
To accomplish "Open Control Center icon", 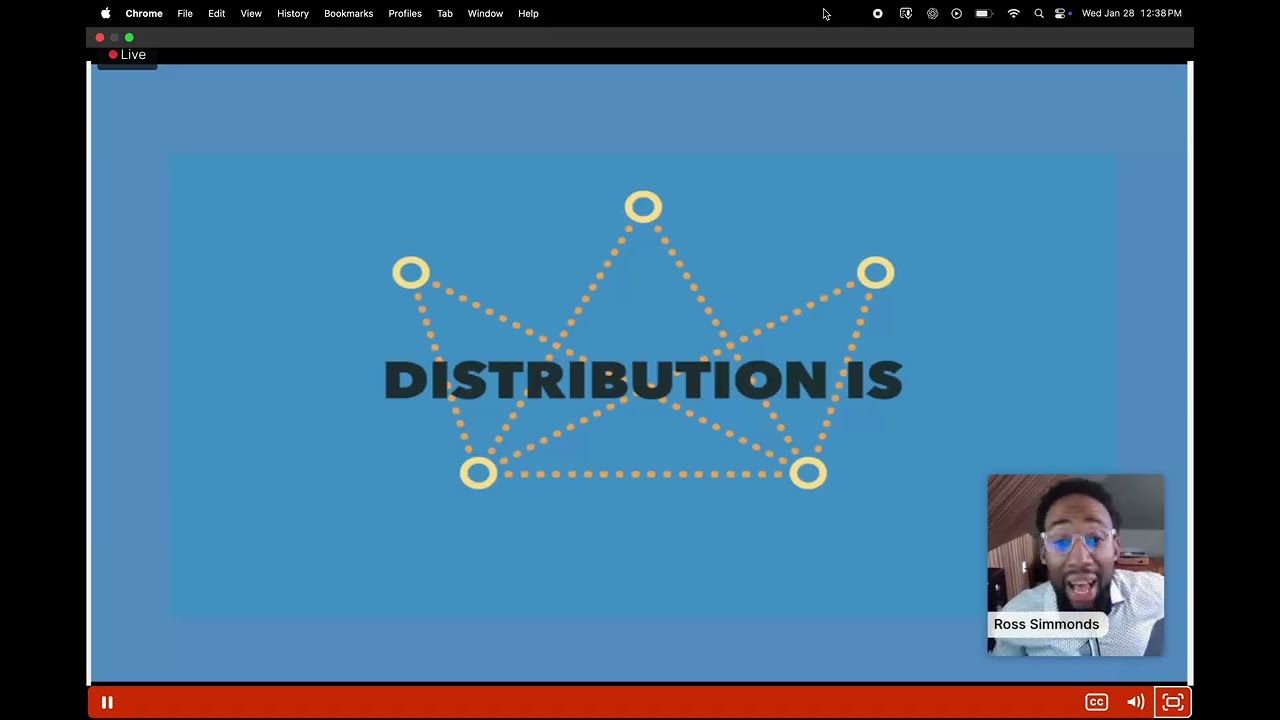I will [1062, 13].
